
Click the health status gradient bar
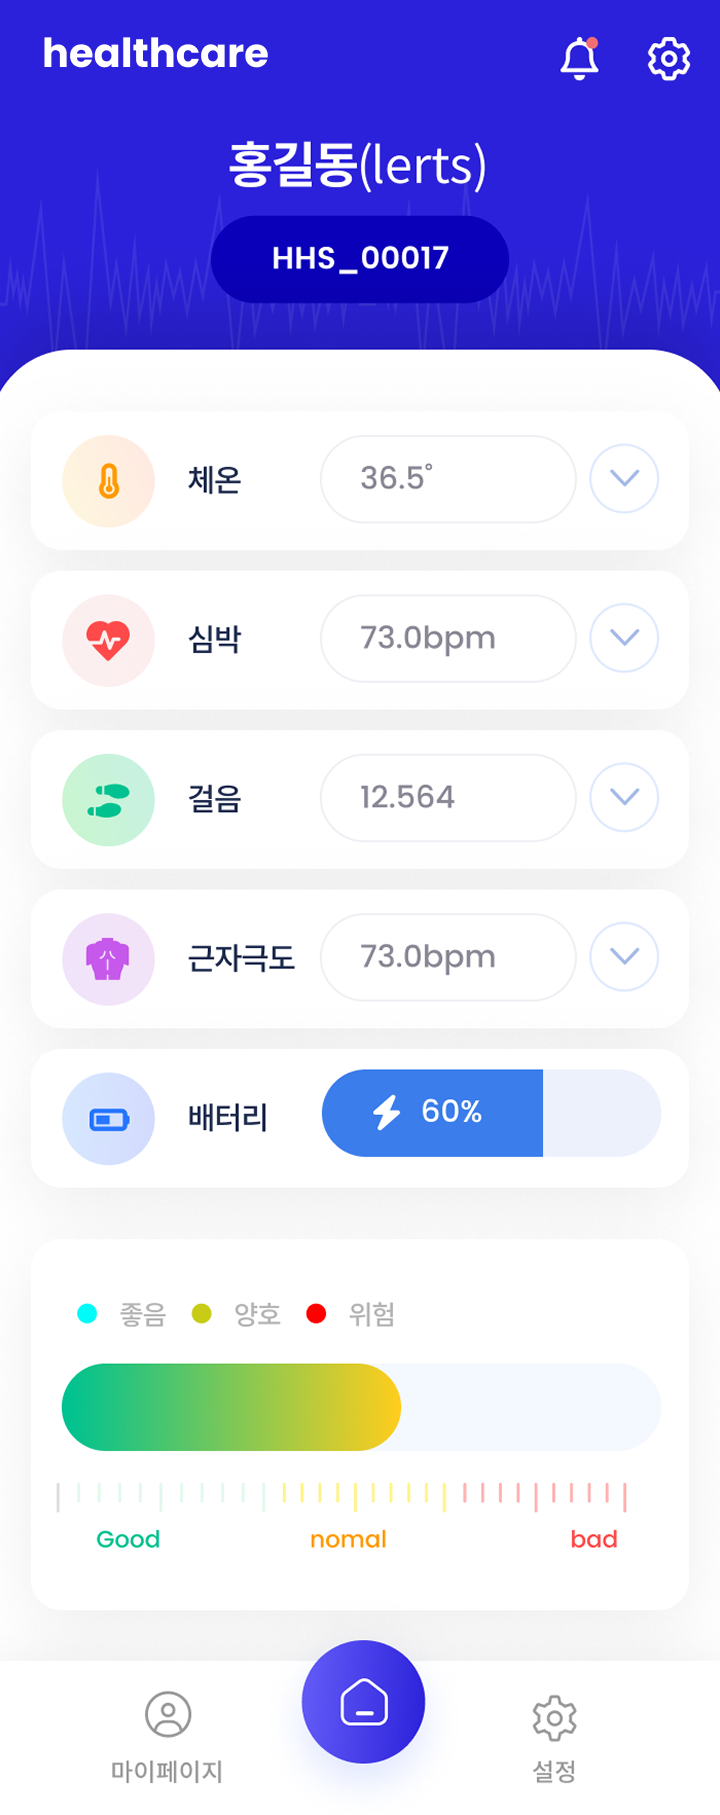tap(361, 1407)
